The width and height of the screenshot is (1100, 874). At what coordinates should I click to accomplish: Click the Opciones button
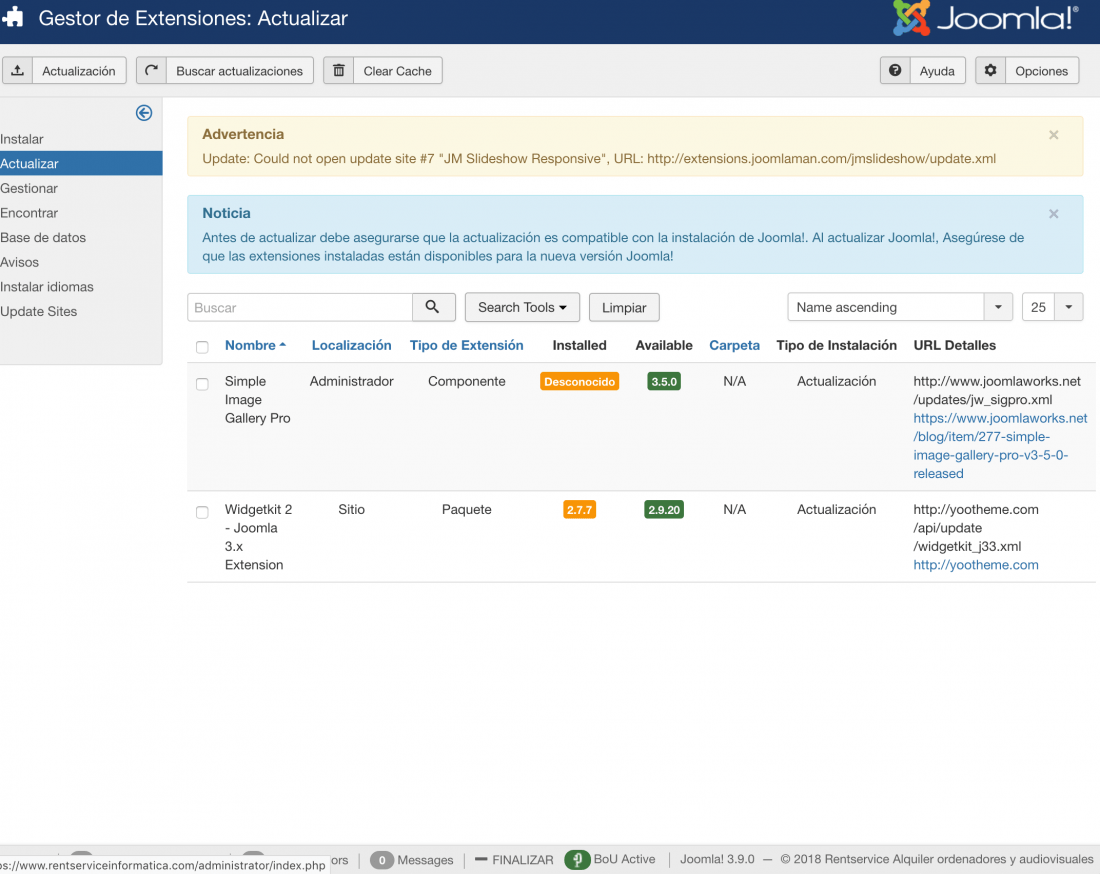[1027, 71]
